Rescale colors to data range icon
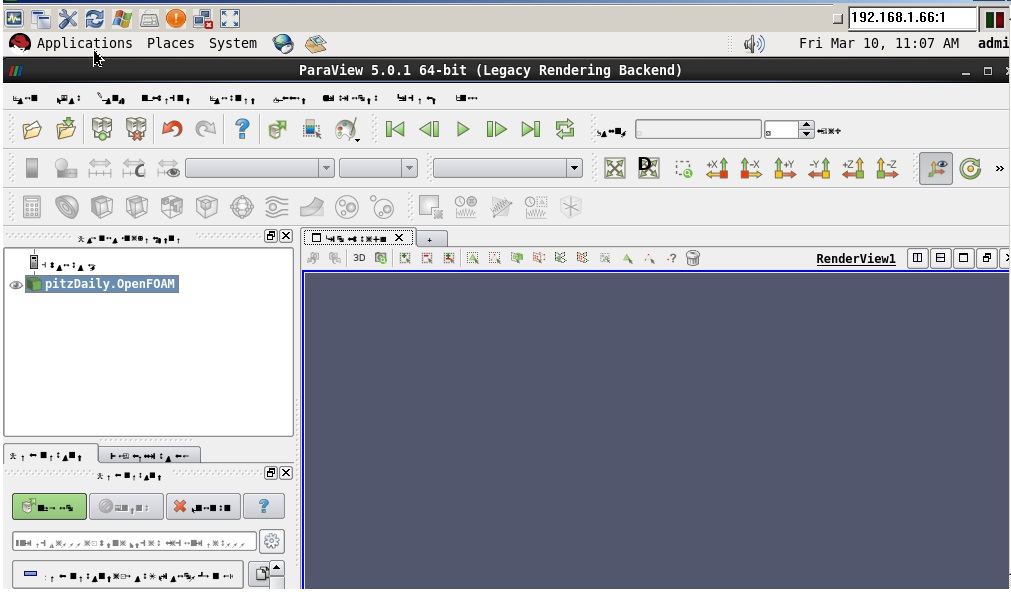 [100, 169]
